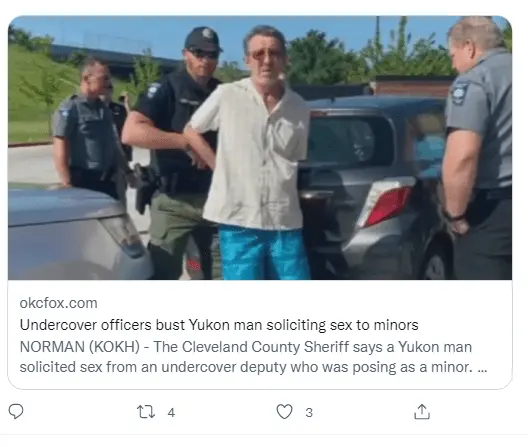Click the red taillight of the gray car
Screen dimensions: 528x447
(x=387, y=204)
